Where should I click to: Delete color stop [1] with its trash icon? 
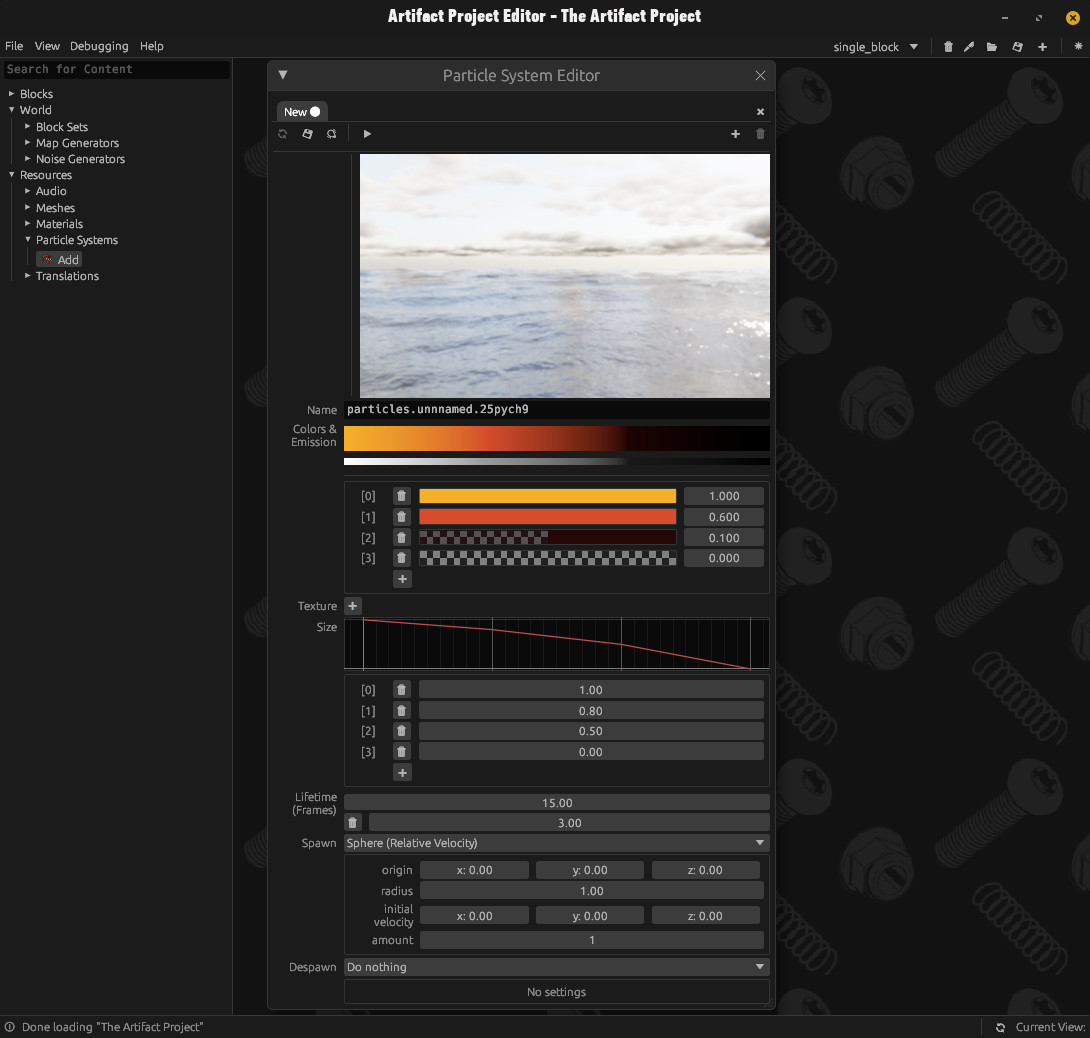[401, 517]
